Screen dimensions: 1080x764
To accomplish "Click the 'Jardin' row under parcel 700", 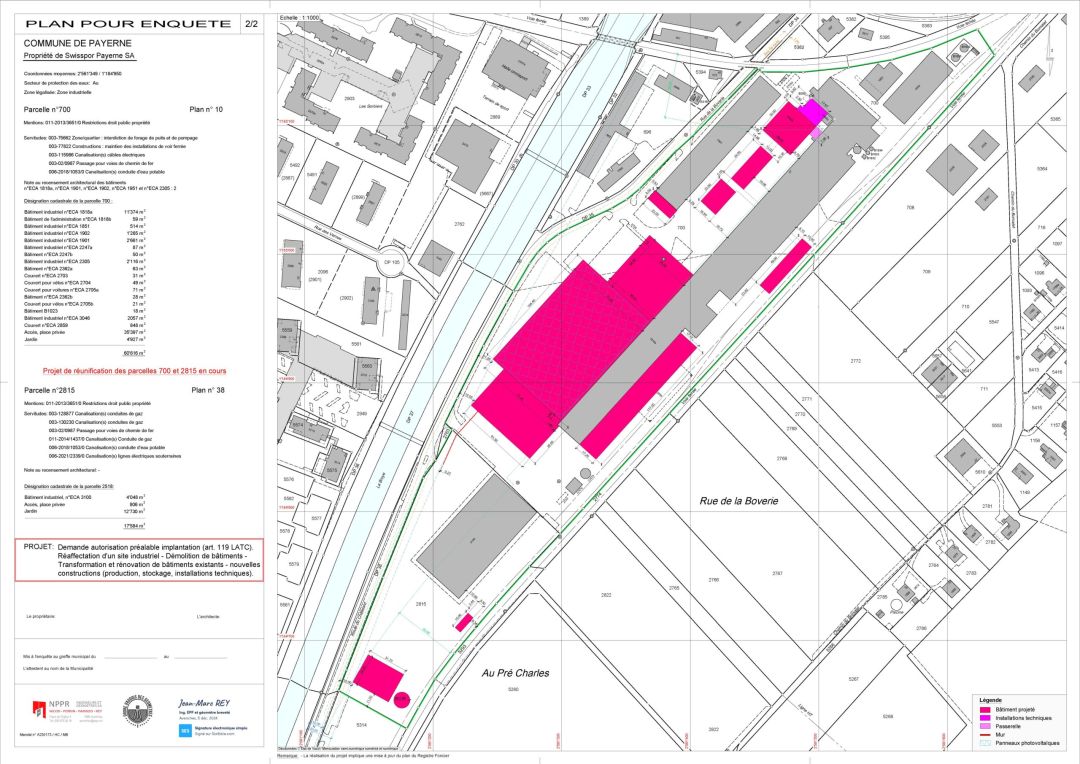I will [x=85, y=340].
